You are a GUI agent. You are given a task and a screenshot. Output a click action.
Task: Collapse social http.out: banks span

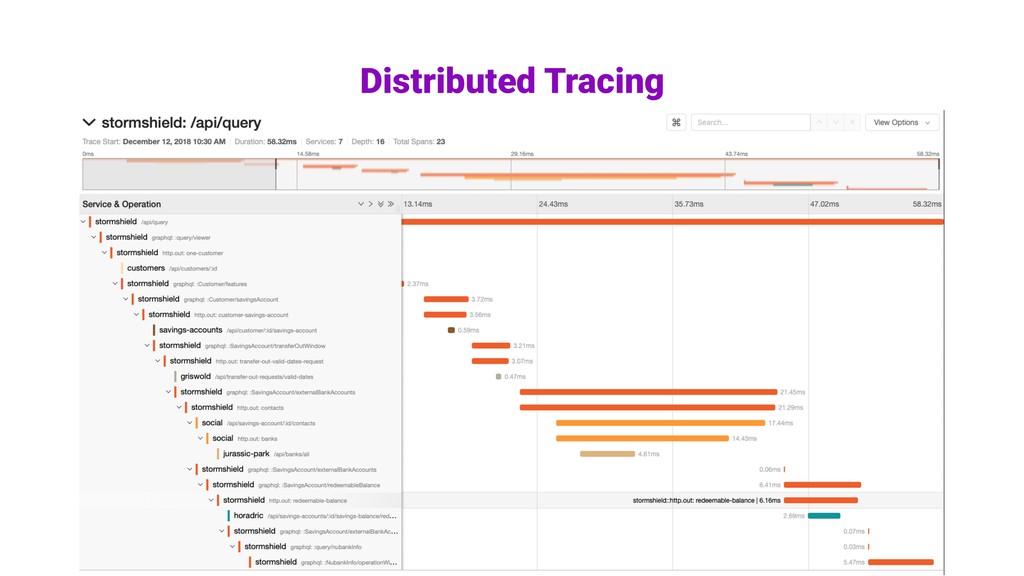[x=200, y=438]
